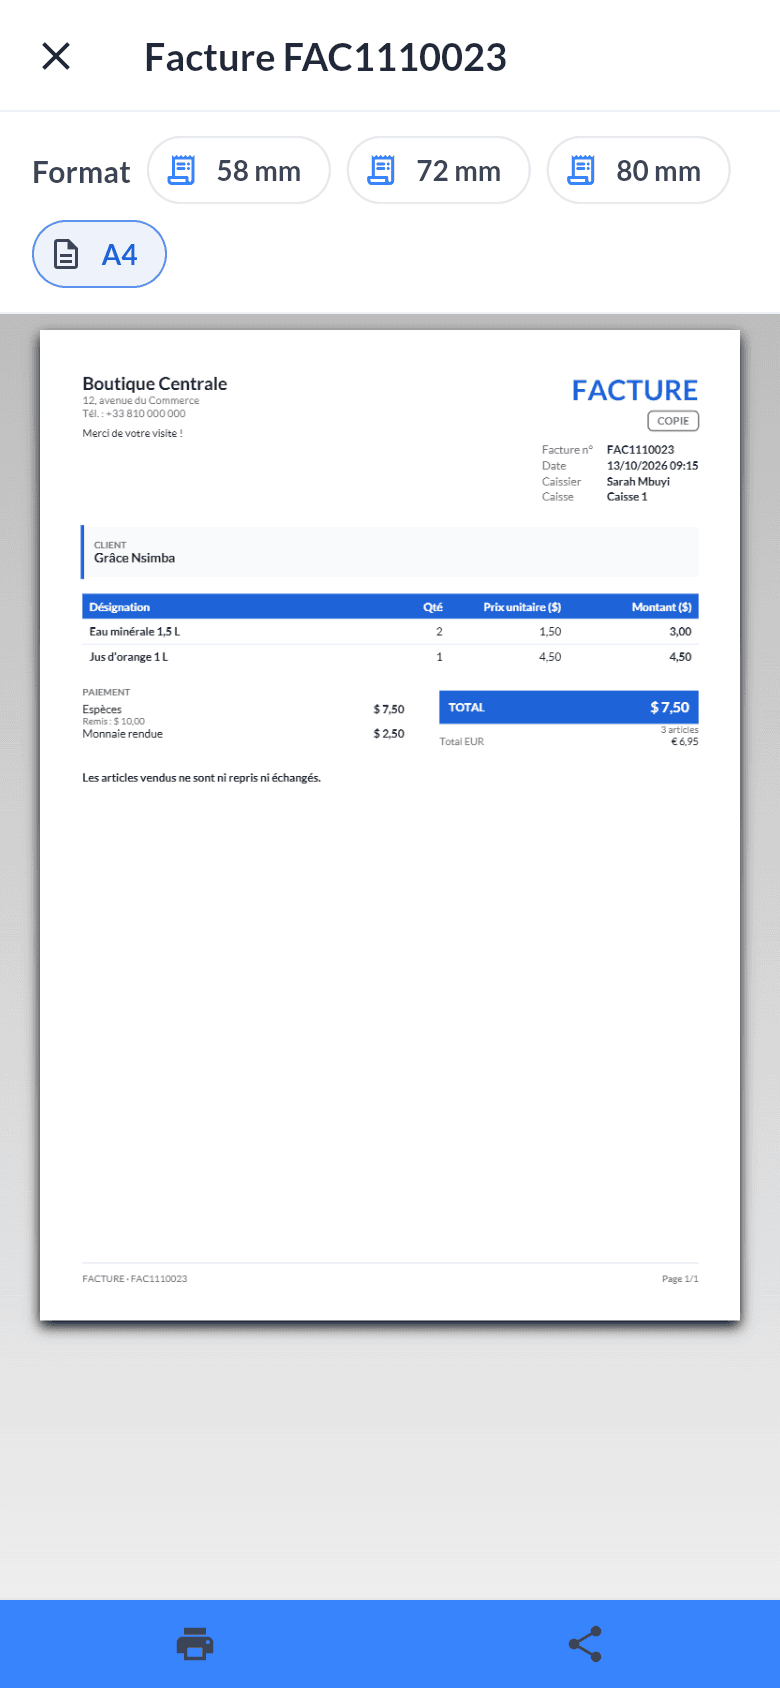Image resolution: width=780 pixels, height=1688 pixels.
Task: Close the invoice preview with the X icon
Action: (x=56, y=56)
